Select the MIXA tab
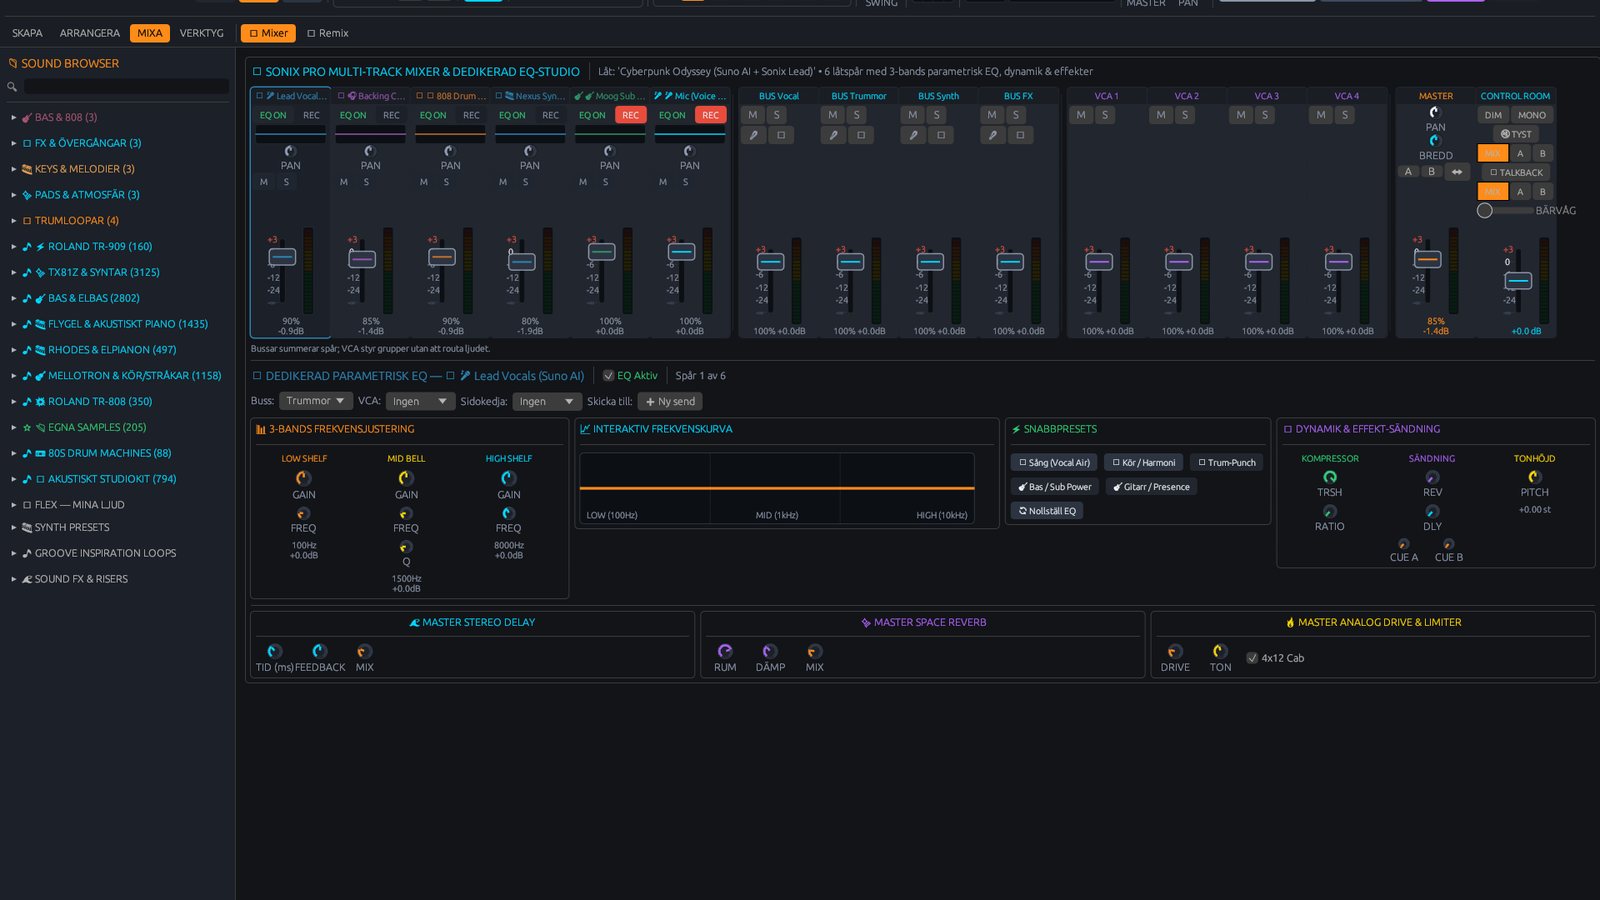 tap(150, 33)
